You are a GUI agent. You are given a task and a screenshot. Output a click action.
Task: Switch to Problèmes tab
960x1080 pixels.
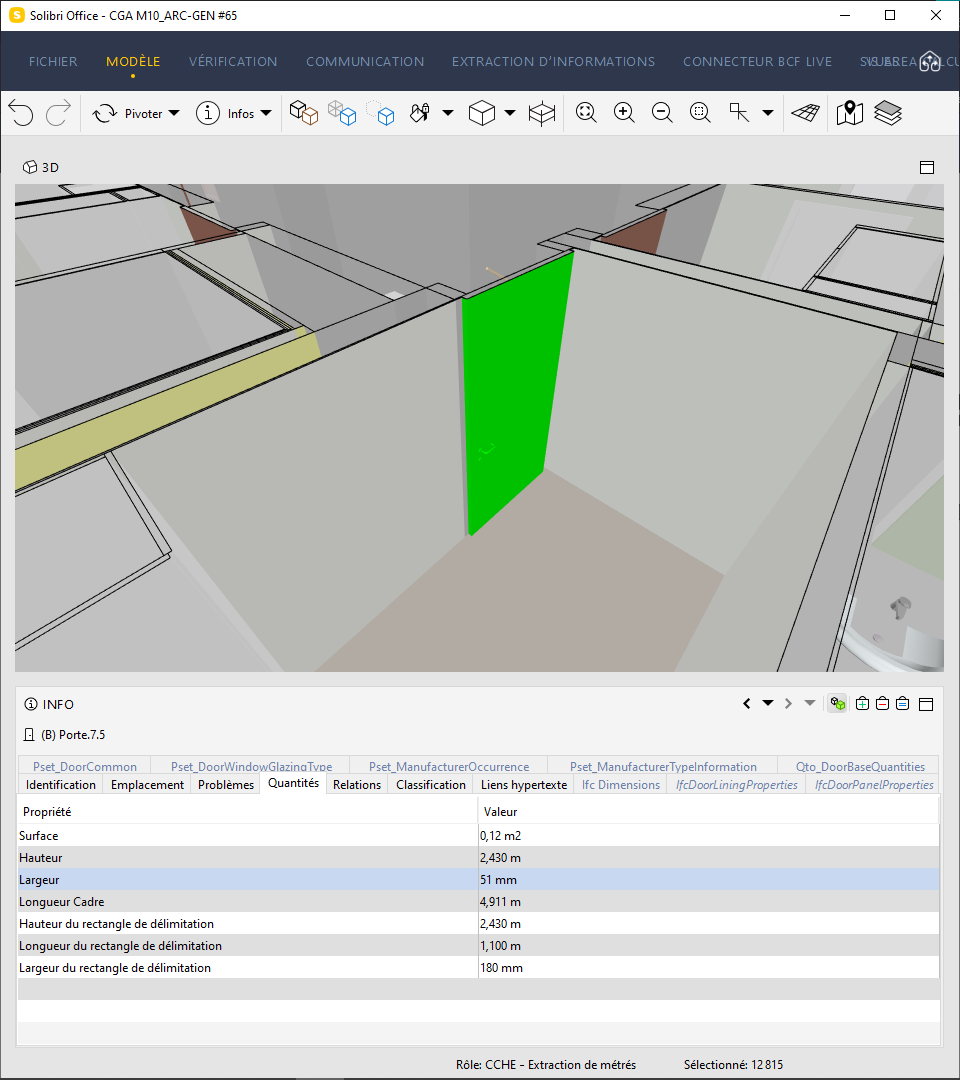coord(226,785)
